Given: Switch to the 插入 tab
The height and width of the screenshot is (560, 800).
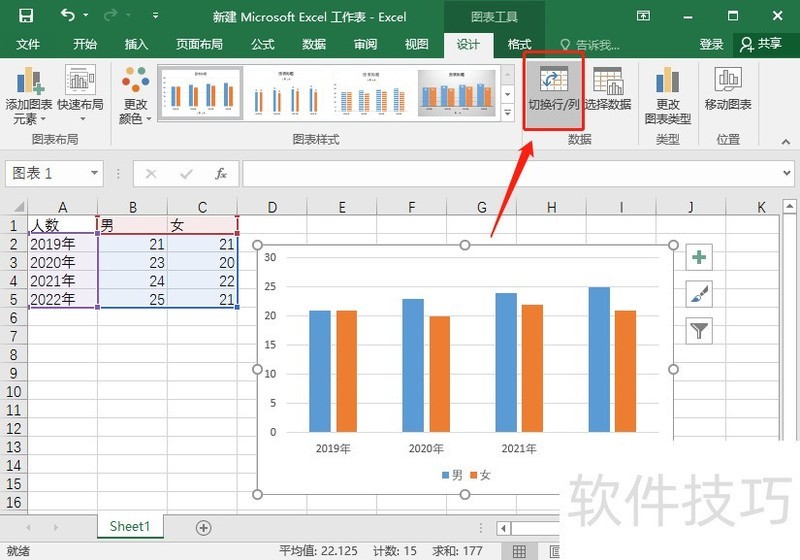Looking at the screenshot, I should 136,44.
